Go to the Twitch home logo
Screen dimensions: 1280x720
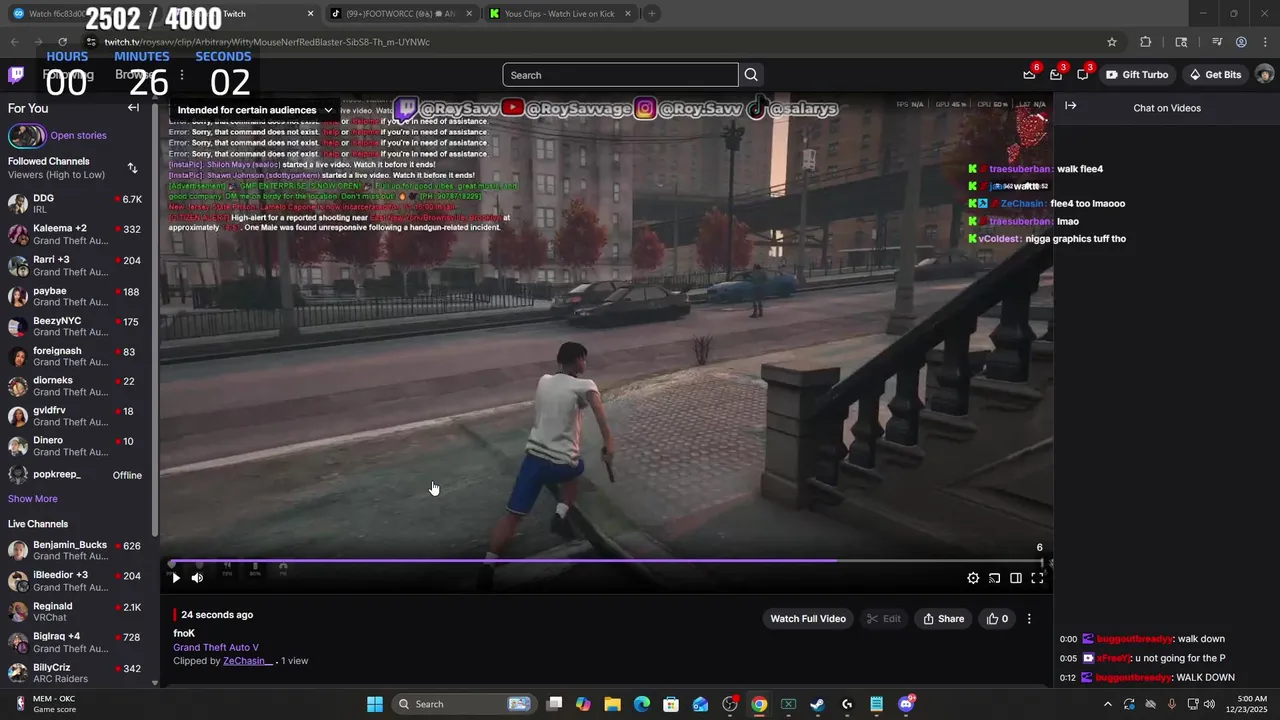[x=16, y=75]
